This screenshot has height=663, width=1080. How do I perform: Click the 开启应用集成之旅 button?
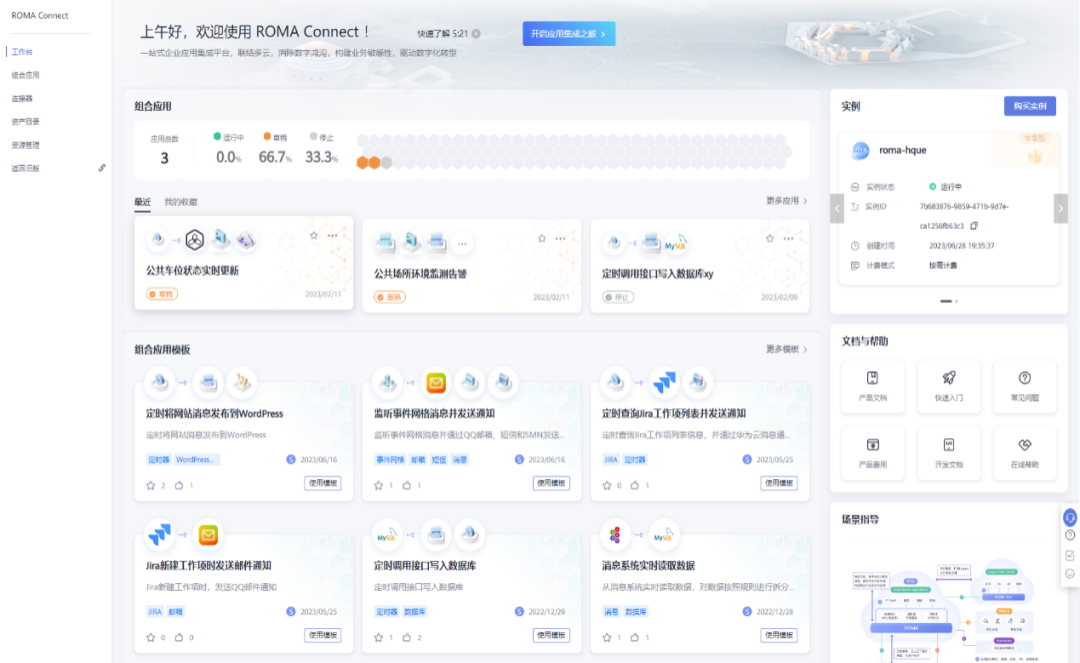569,34
